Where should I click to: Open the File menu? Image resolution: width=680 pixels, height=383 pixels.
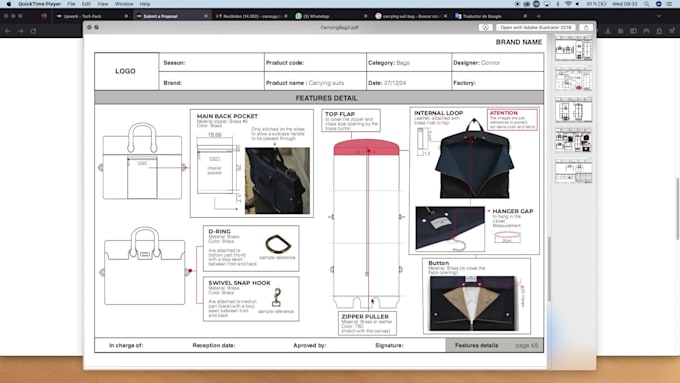coord(71,4)
